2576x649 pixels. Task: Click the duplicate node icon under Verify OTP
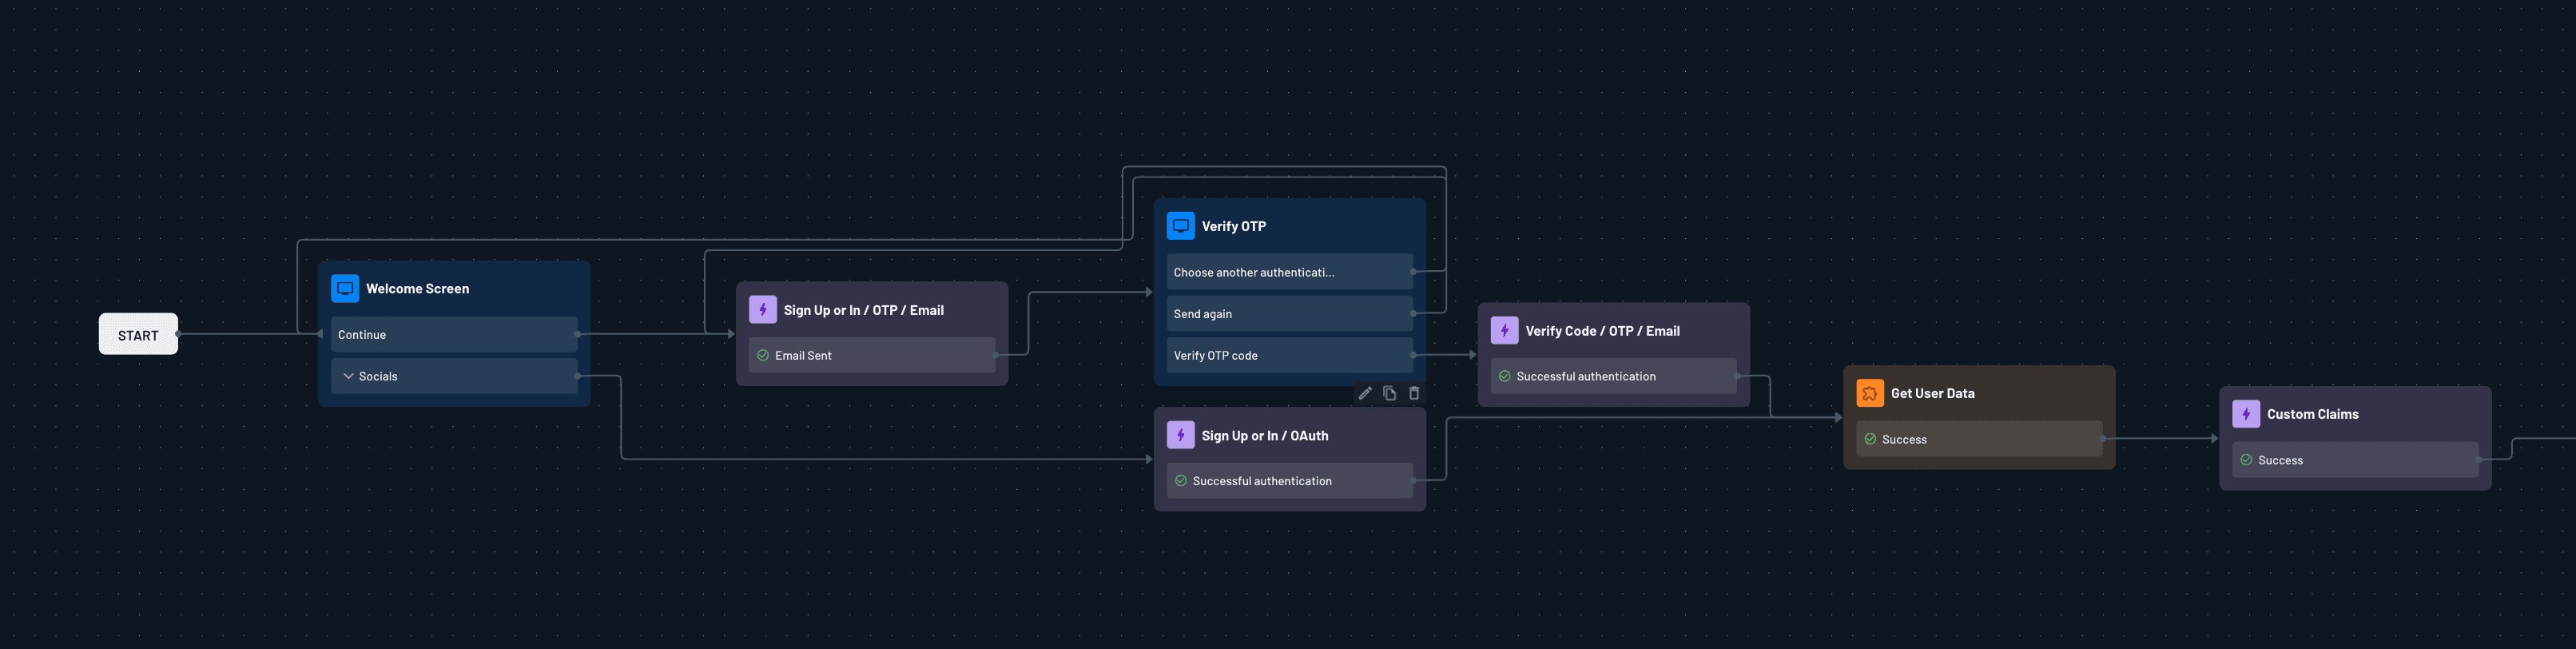tap(1389, 393)
